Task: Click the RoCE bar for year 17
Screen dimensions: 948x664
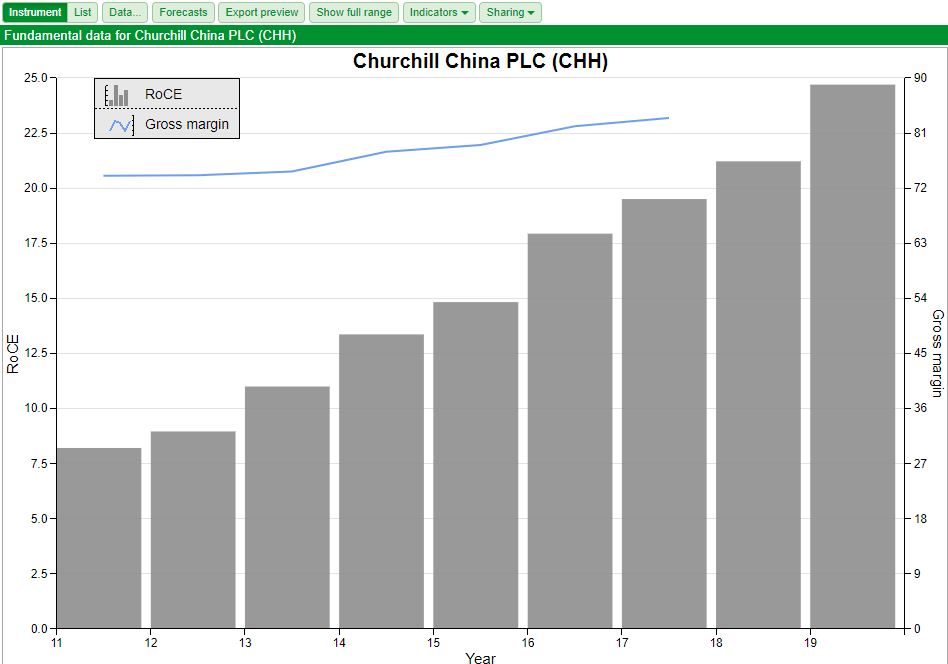Action: tap(664, 414)
